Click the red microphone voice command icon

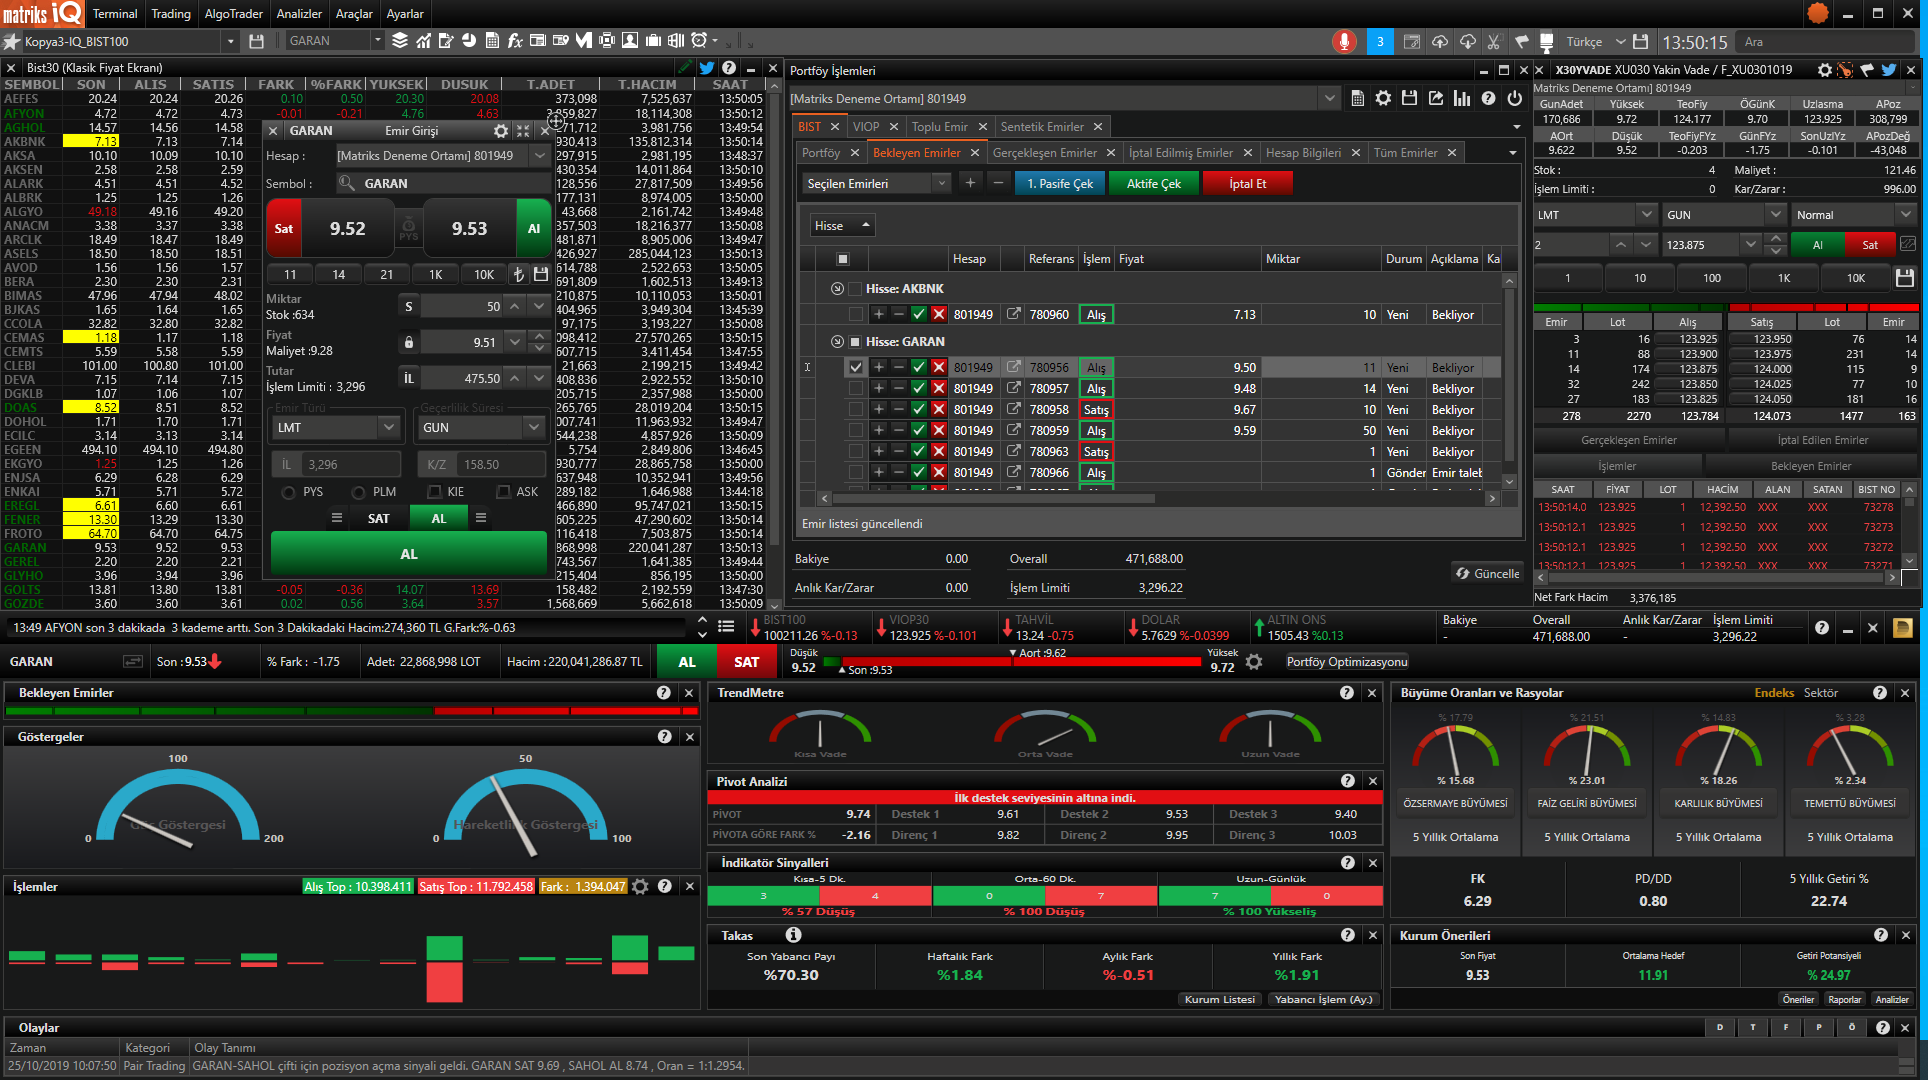click(1344, 41)
